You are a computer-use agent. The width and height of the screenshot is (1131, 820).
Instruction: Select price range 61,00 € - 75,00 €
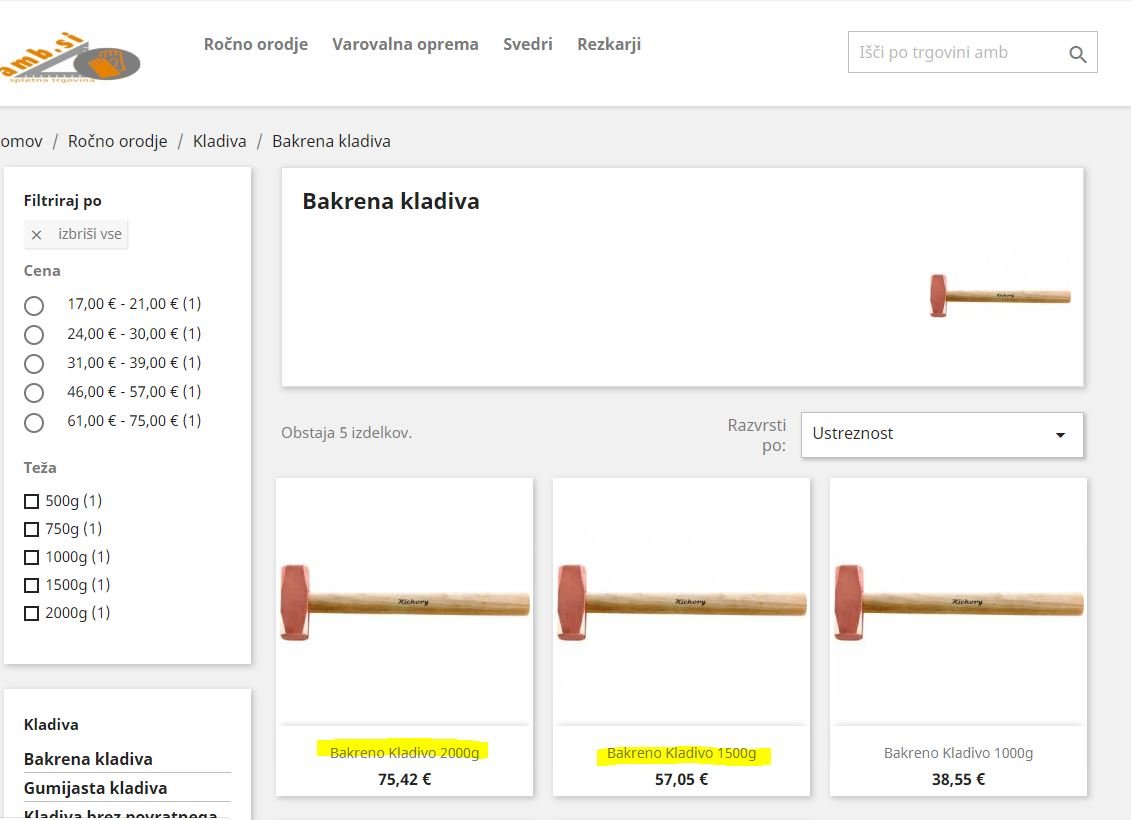pyautogui.click(x=34, y=423)
